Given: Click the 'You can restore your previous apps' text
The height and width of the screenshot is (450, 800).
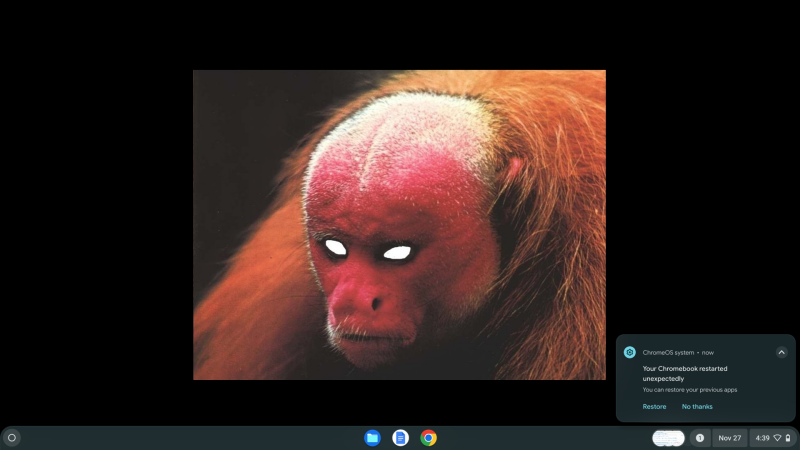Looking at the screenshot, I should [x=691, y=389].
